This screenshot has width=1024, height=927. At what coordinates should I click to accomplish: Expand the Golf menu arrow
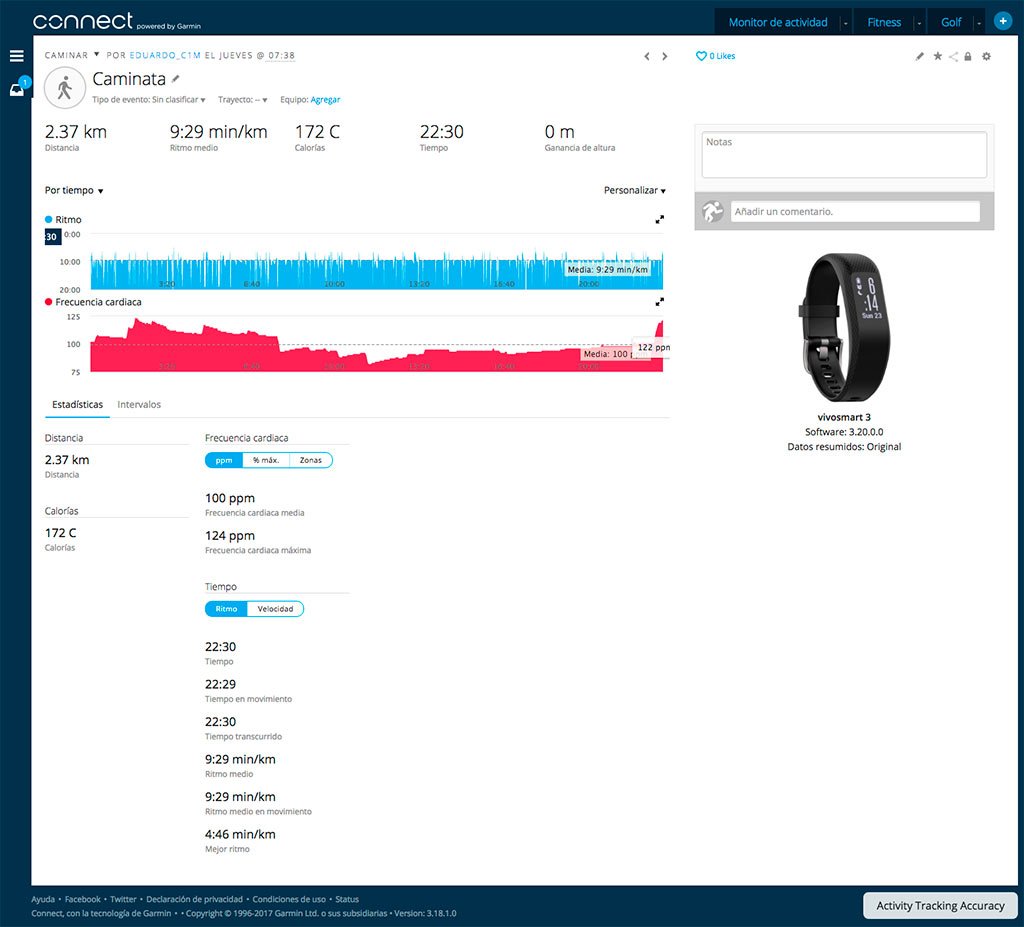click(x=979, y=23)
